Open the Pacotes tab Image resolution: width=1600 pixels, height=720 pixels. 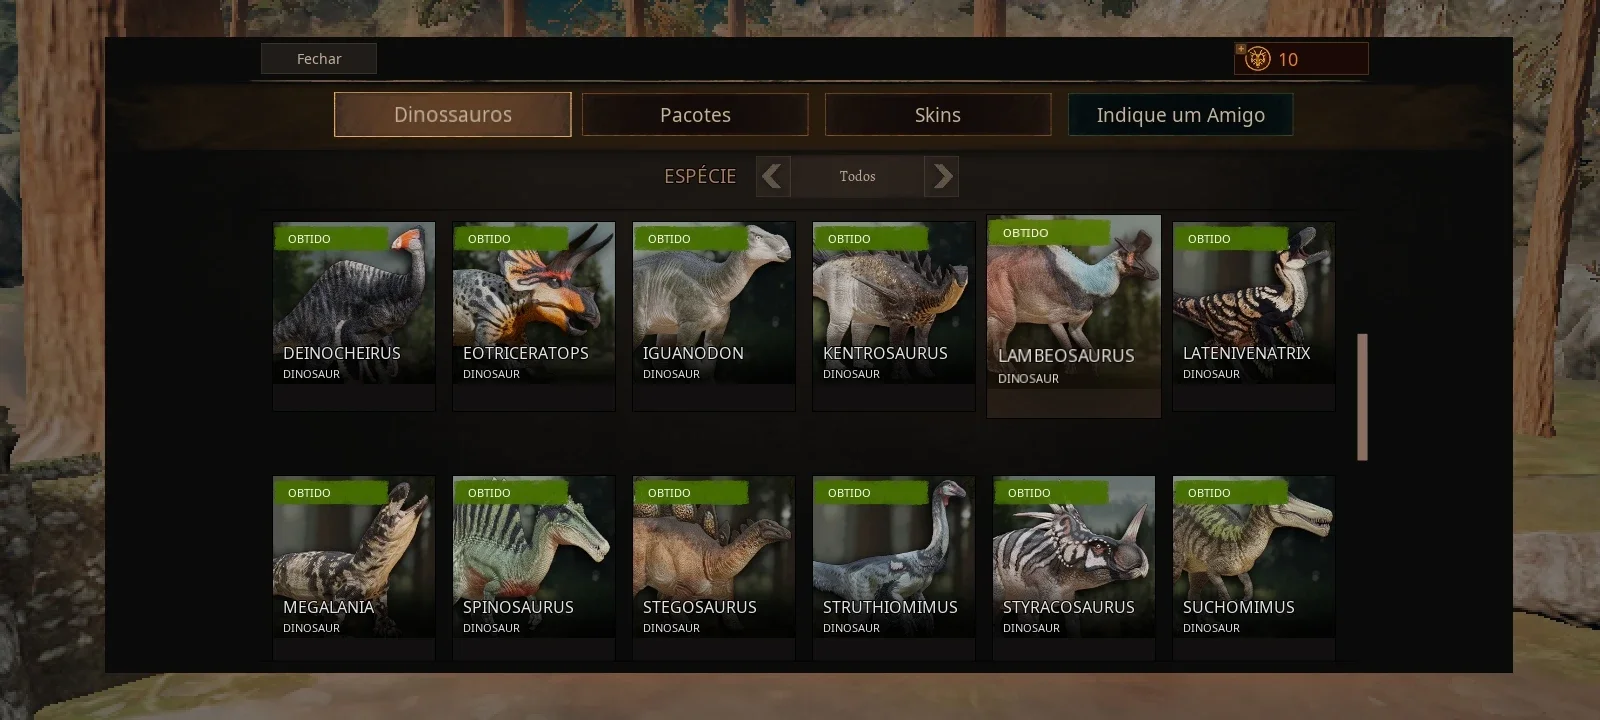[695, 115]
